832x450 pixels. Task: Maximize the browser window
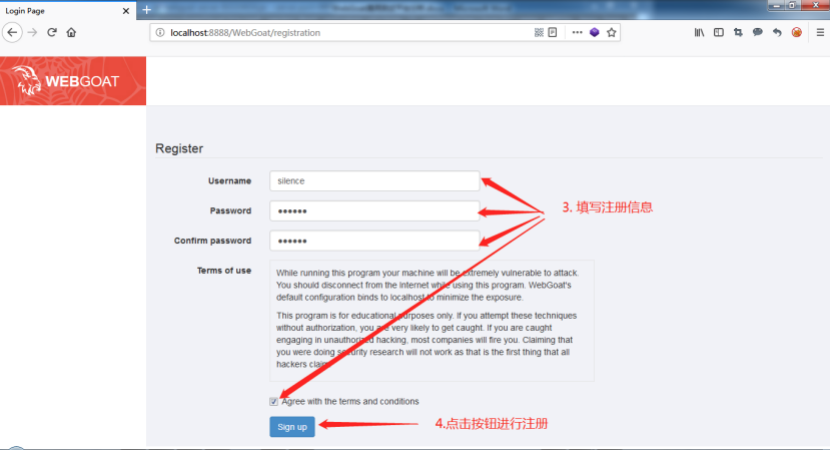792,5
